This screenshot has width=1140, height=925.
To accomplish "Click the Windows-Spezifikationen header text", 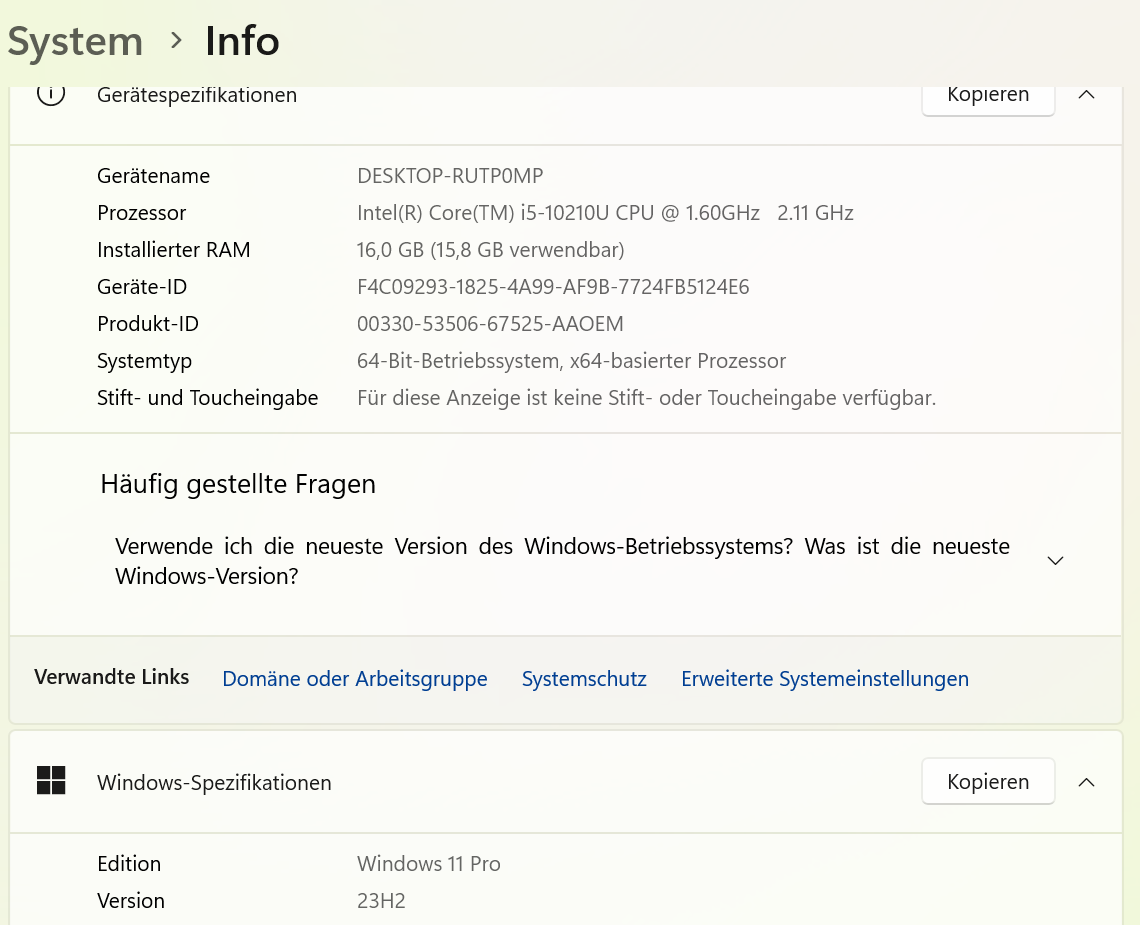I will [214, 783].
